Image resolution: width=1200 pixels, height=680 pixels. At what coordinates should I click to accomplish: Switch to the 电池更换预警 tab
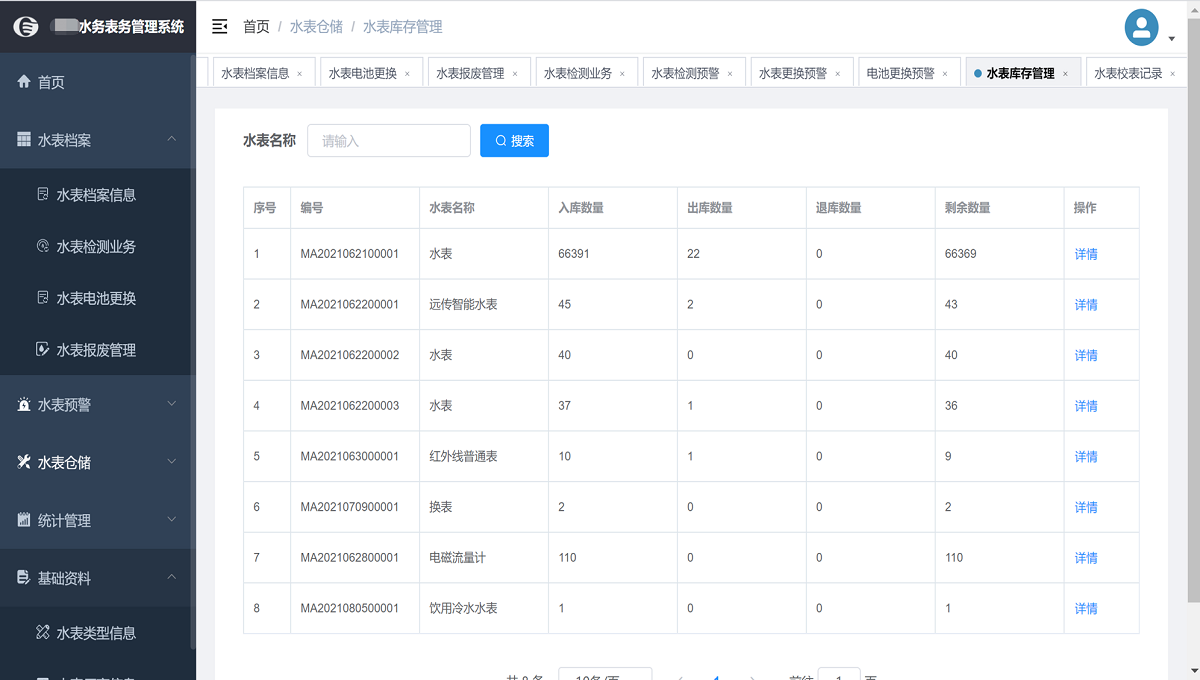click(900, 73)
